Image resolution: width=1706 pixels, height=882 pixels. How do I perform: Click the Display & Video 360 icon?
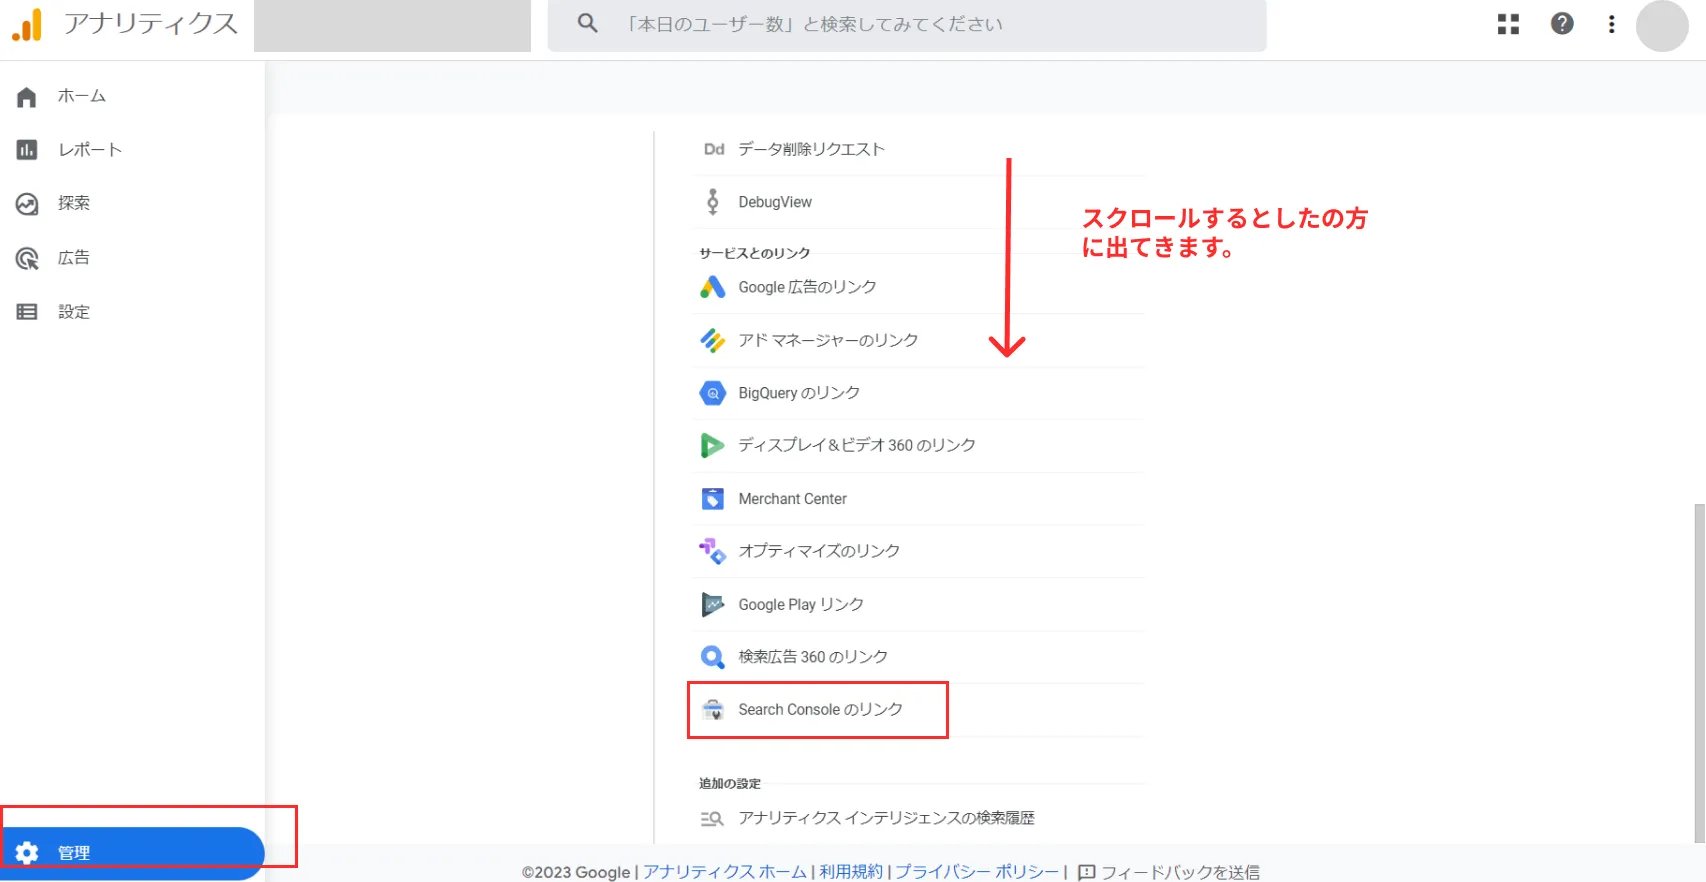coord(712,445)
